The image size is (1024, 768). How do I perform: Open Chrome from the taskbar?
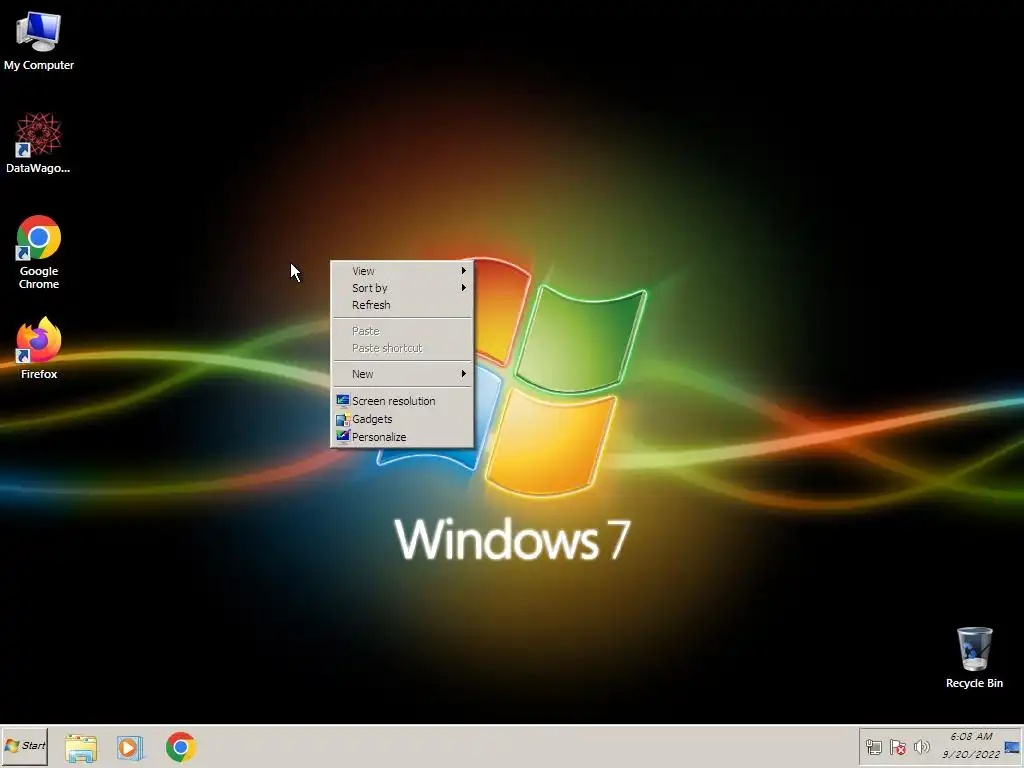click(x=181, y=747)
